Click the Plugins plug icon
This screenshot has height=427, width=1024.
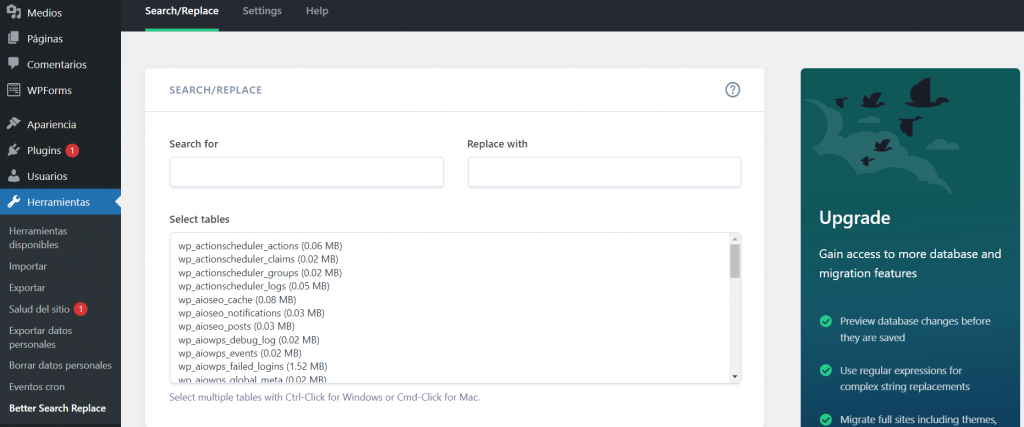[x=13, y=150]
